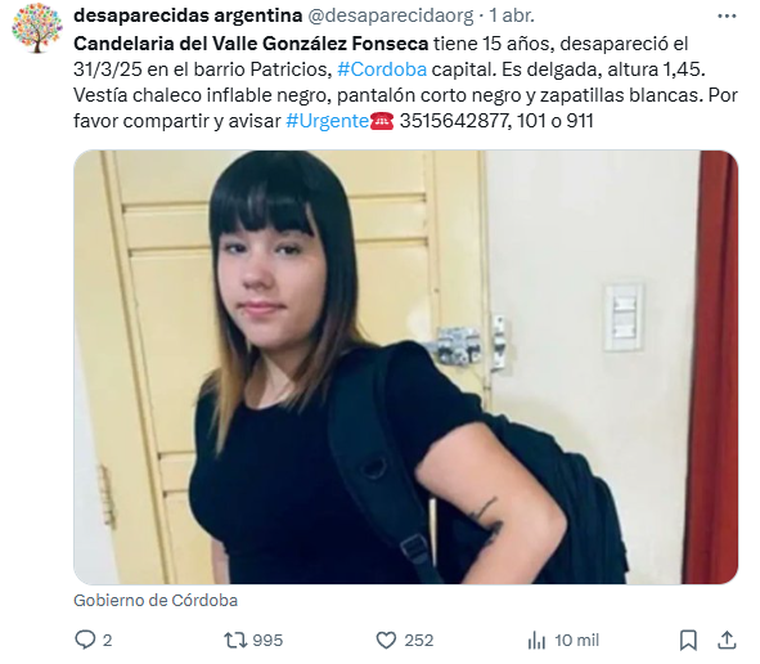The image size is (760, 664).
Task: Click the Gobierno de Córdoba image caption
Action: tap(156, 601)
